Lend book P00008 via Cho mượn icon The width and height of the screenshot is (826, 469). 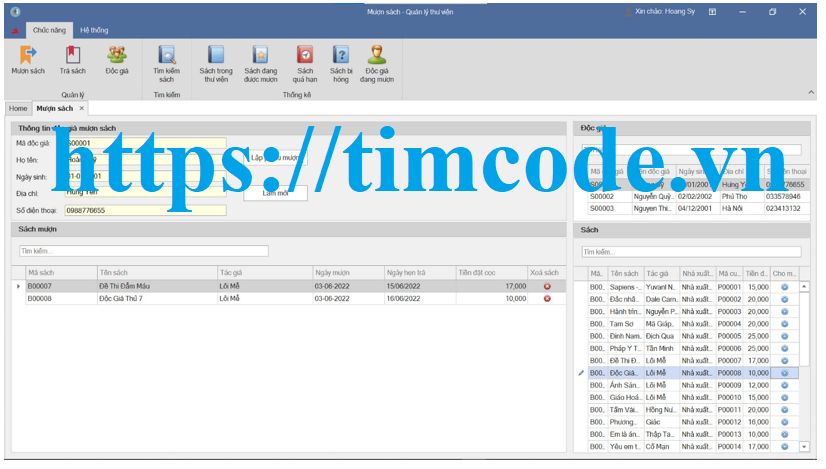click(x=784, y=373)
